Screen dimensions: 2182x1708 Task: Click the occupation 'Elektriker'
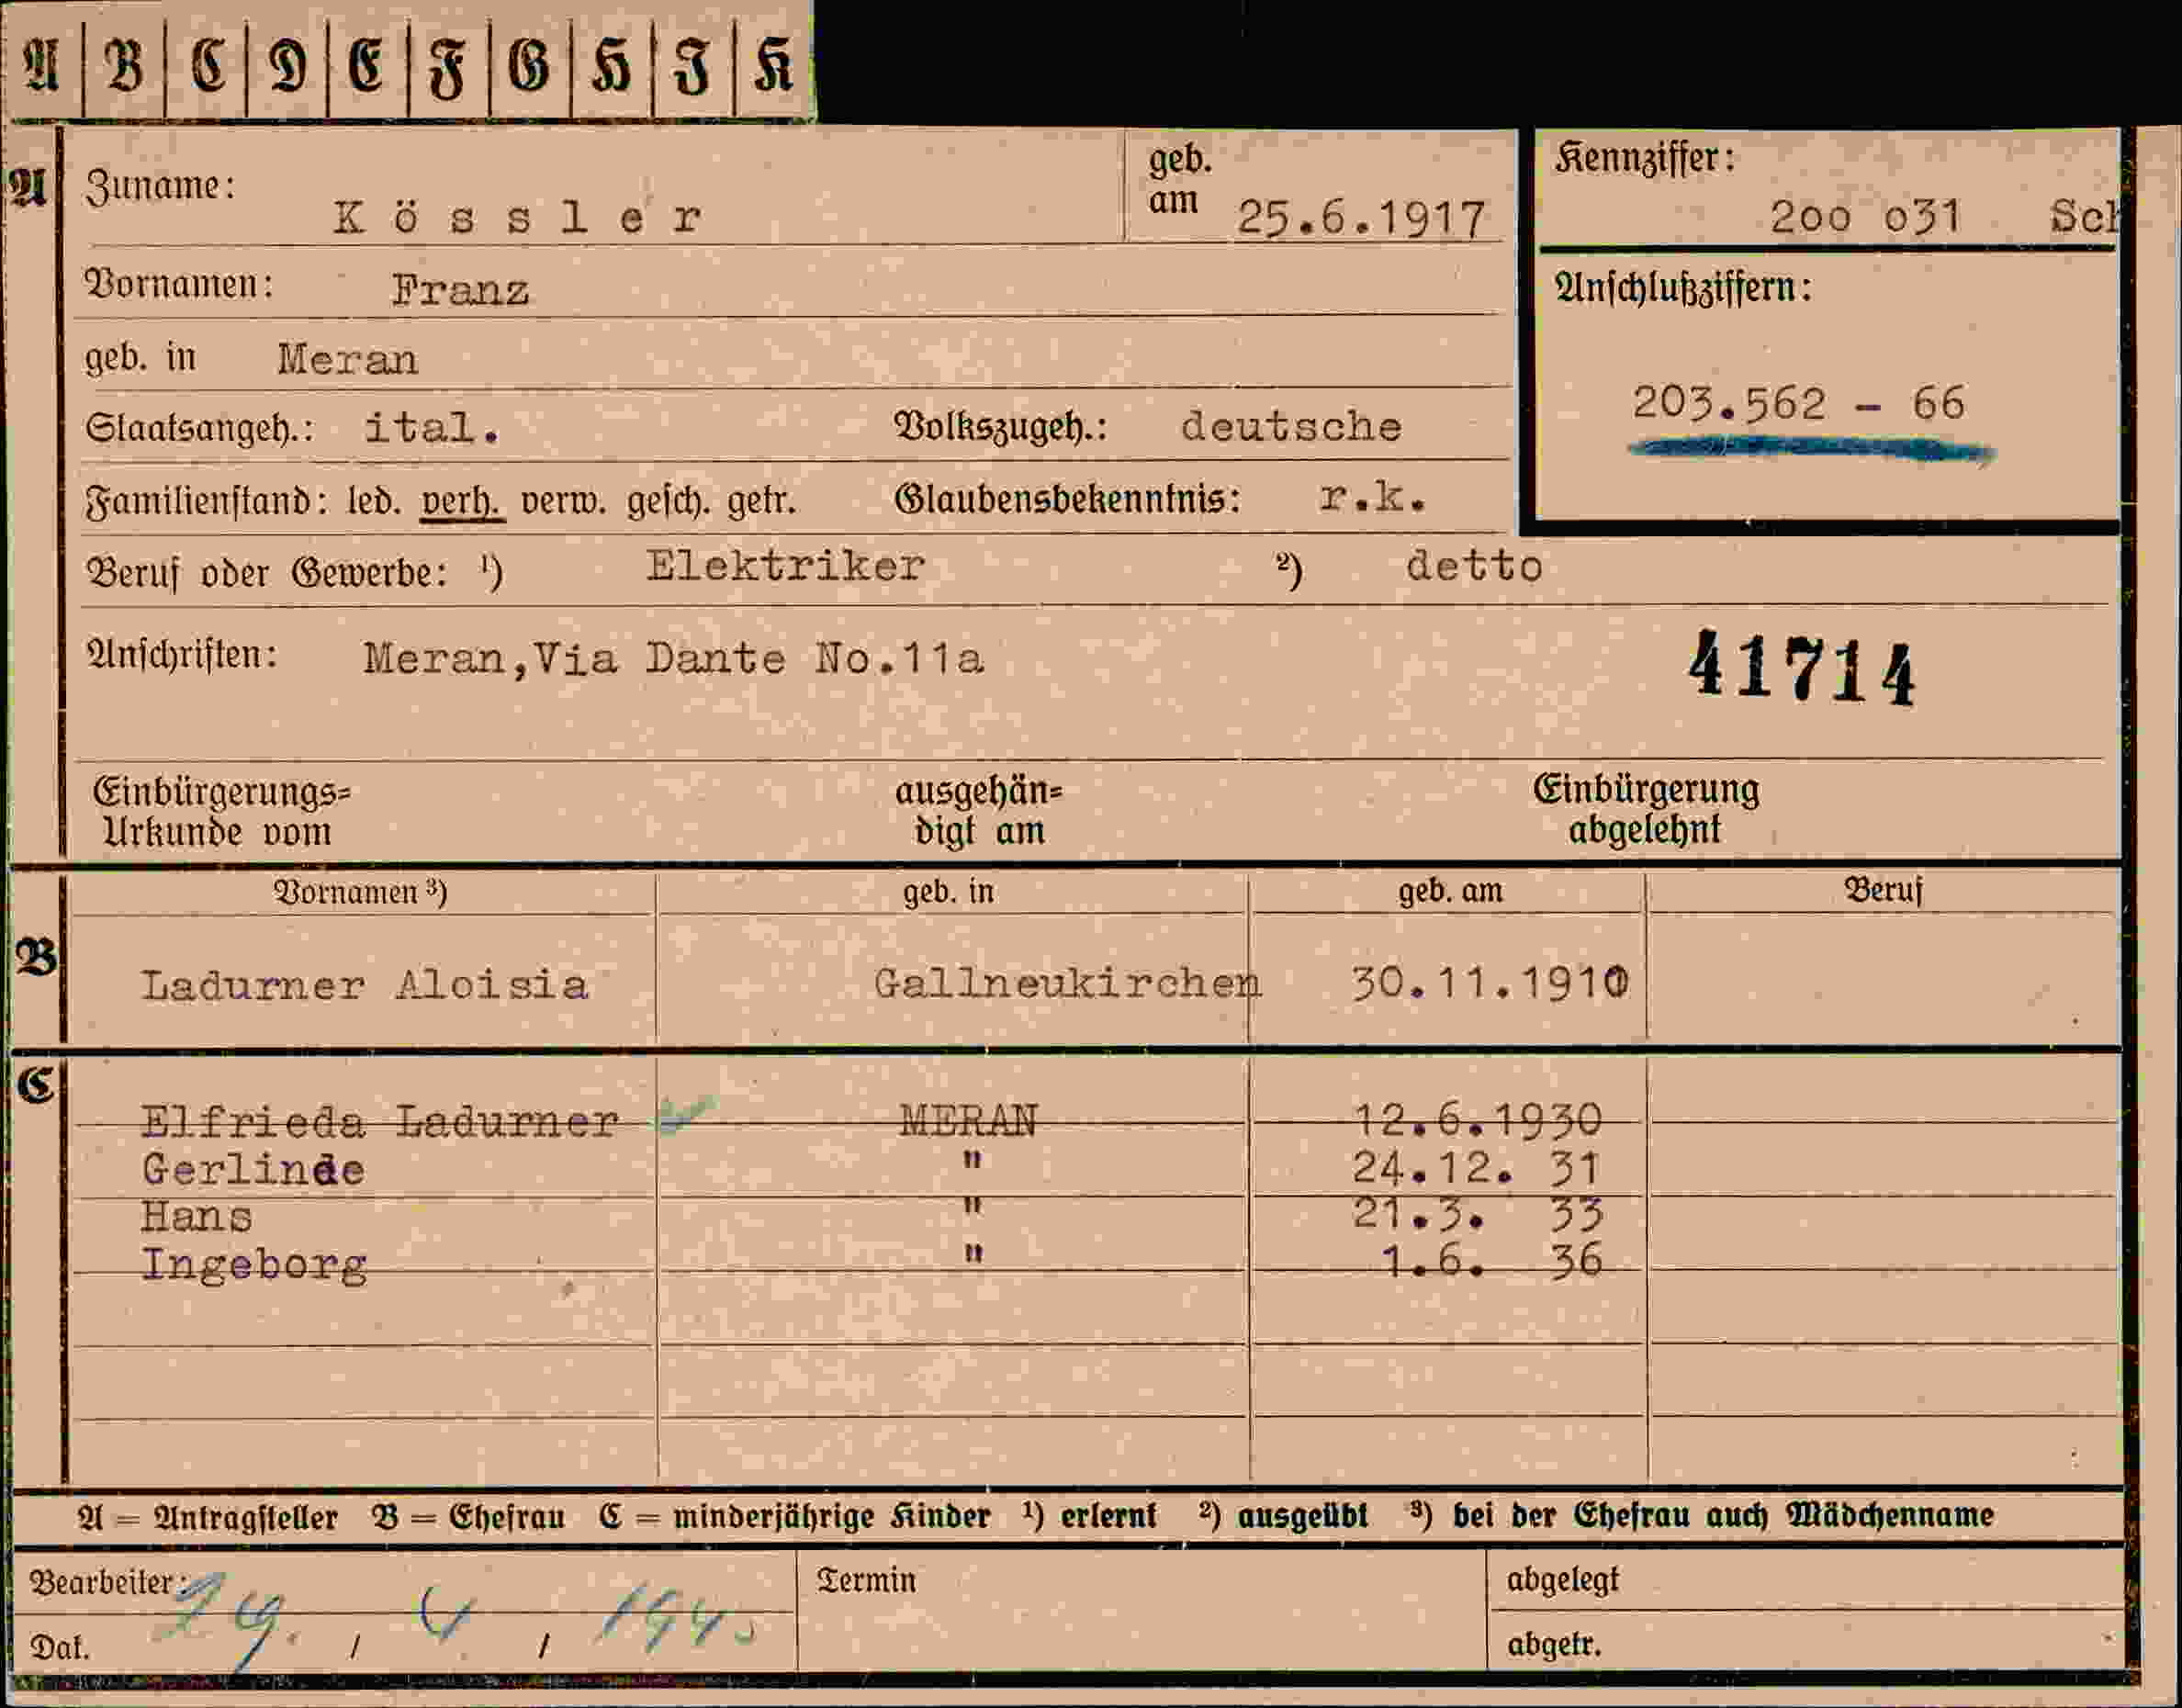(x=785, y=567)
